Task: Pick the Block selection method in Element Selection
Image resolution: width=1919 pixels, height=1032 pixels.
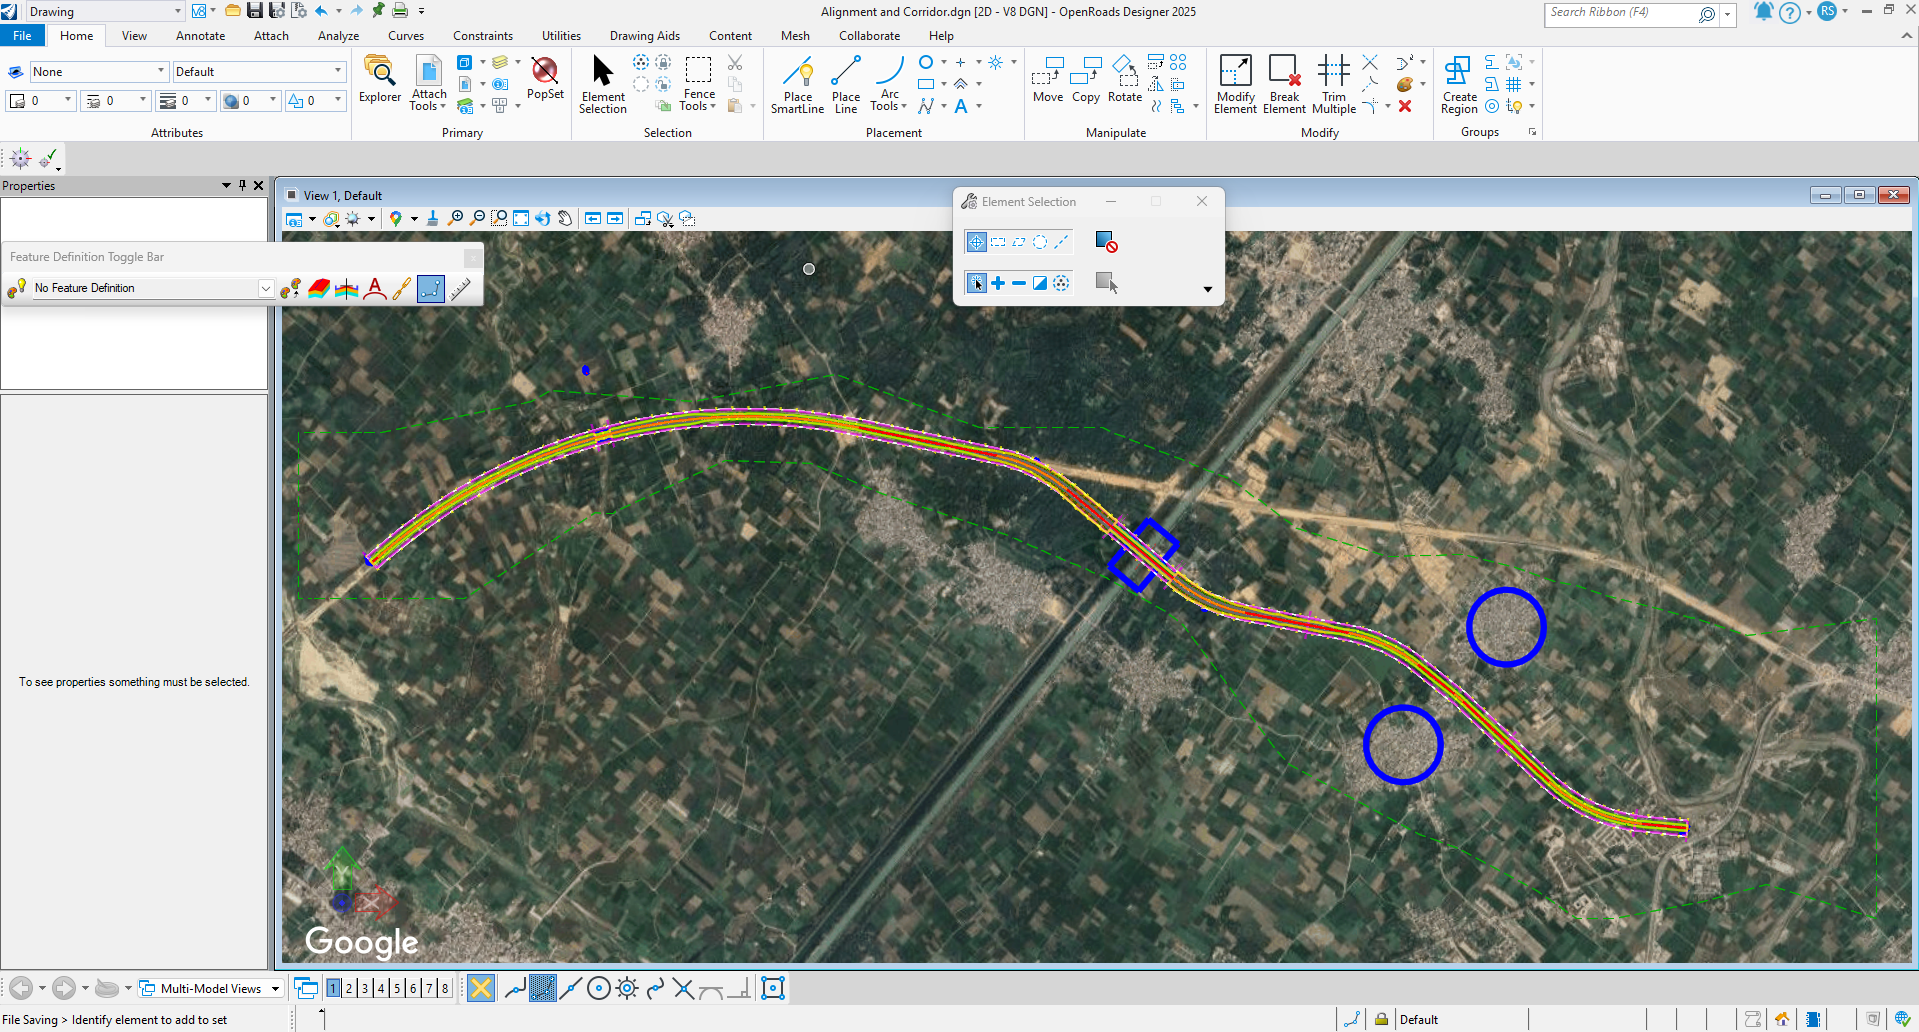Action: pos(998,242)
